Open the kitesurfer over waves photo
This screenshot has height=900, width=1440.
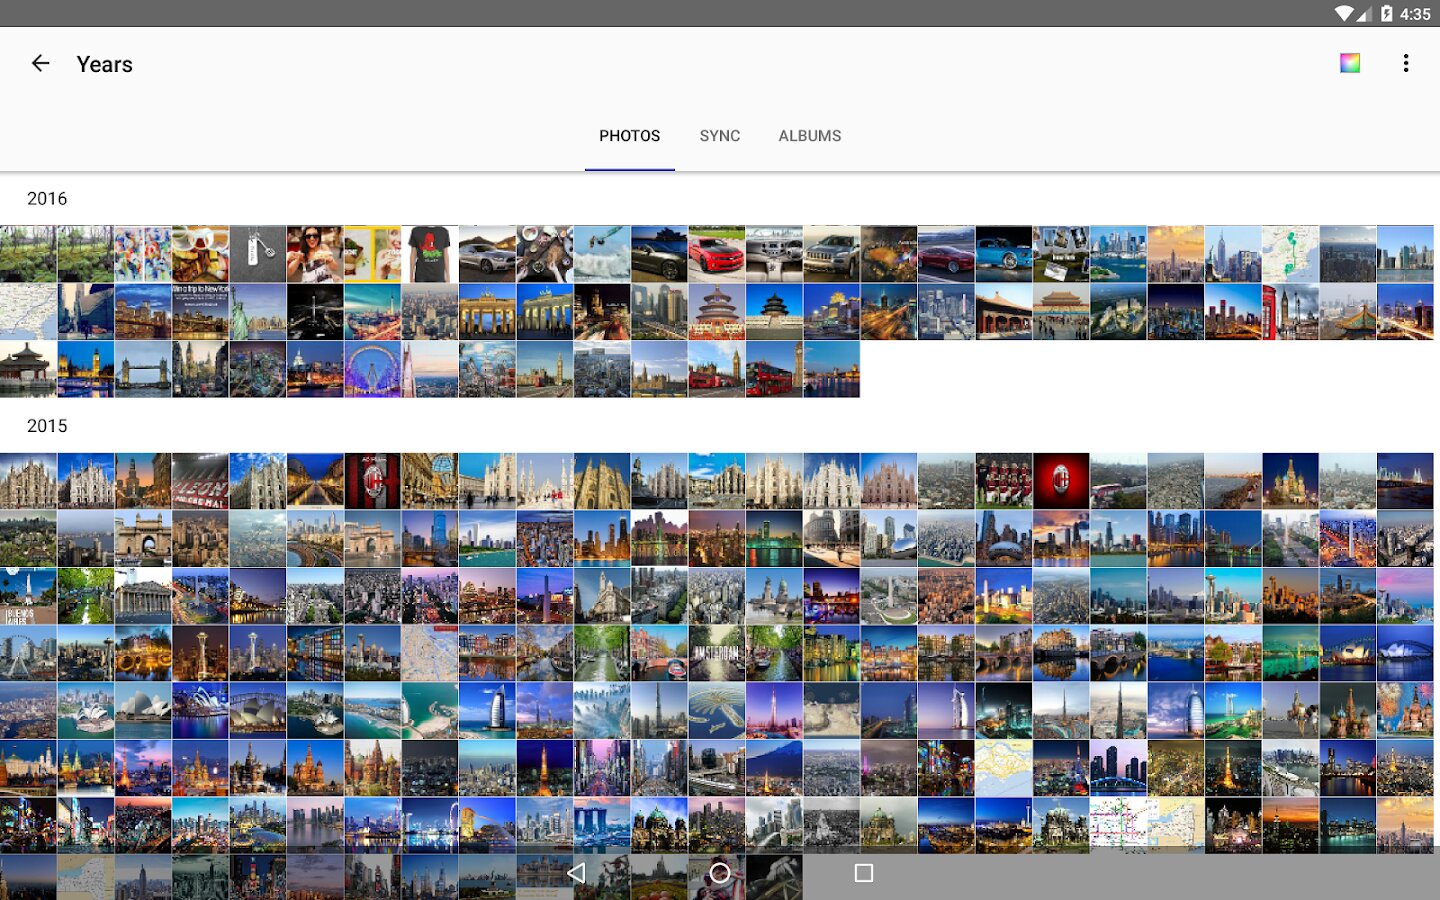(602, 254)
